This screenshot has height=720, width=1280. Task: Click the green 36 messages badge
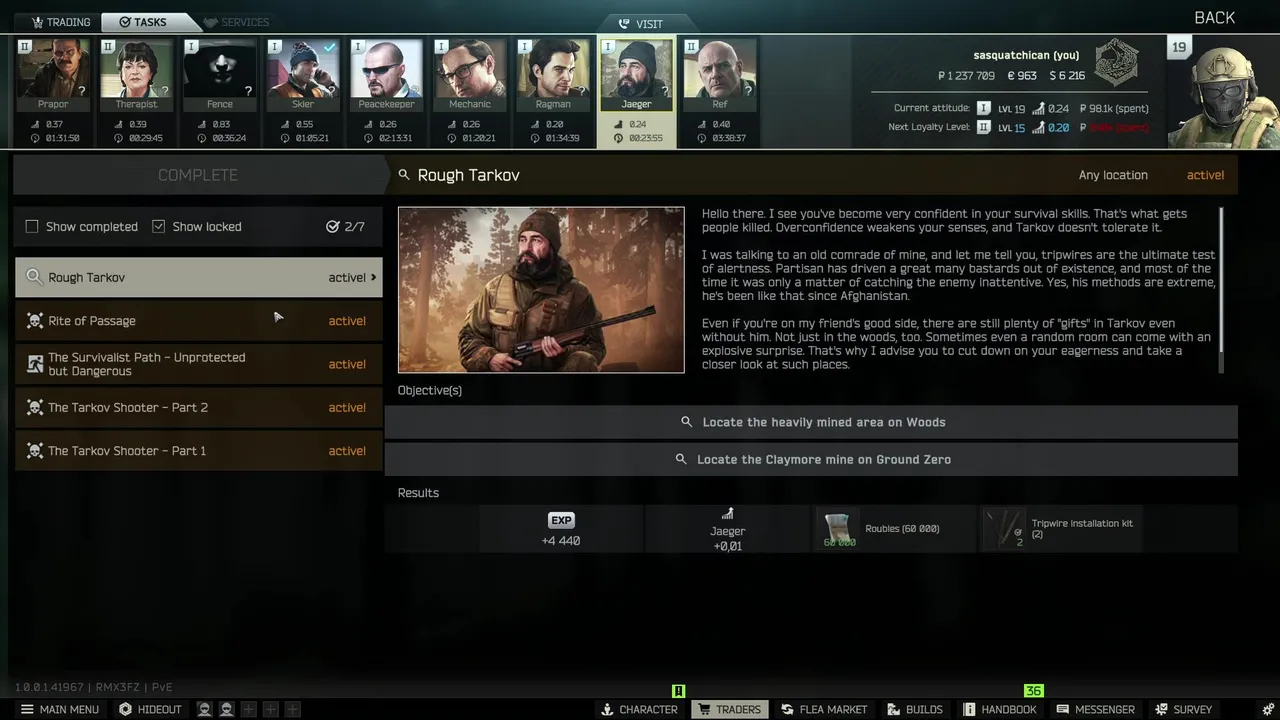1033,691
